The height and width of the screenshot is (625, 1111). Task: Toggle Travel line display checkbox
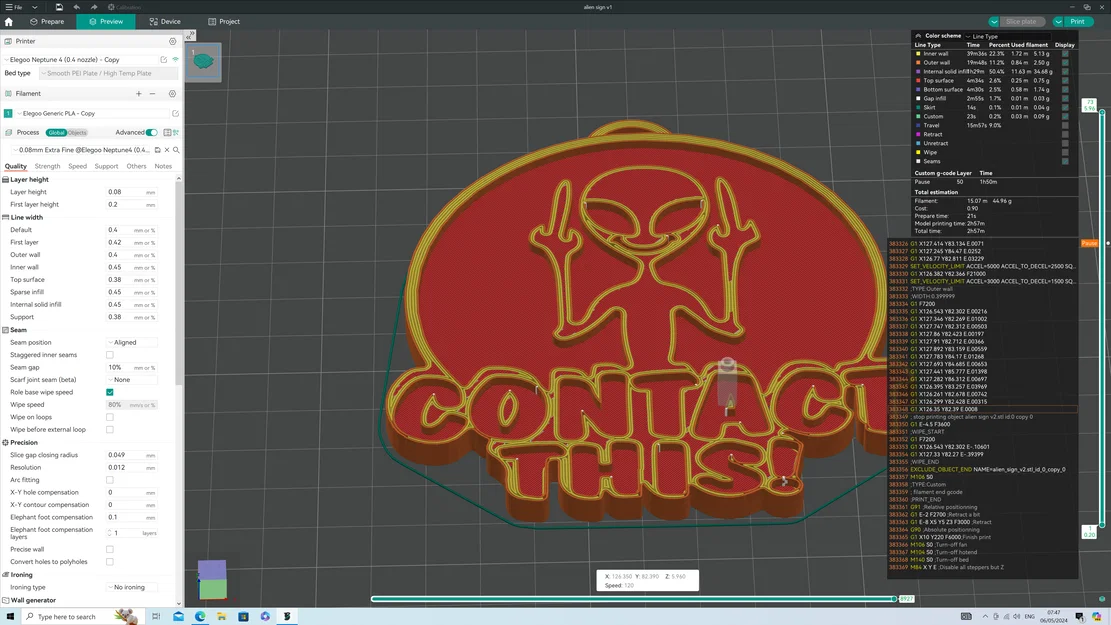(1065, 125)
